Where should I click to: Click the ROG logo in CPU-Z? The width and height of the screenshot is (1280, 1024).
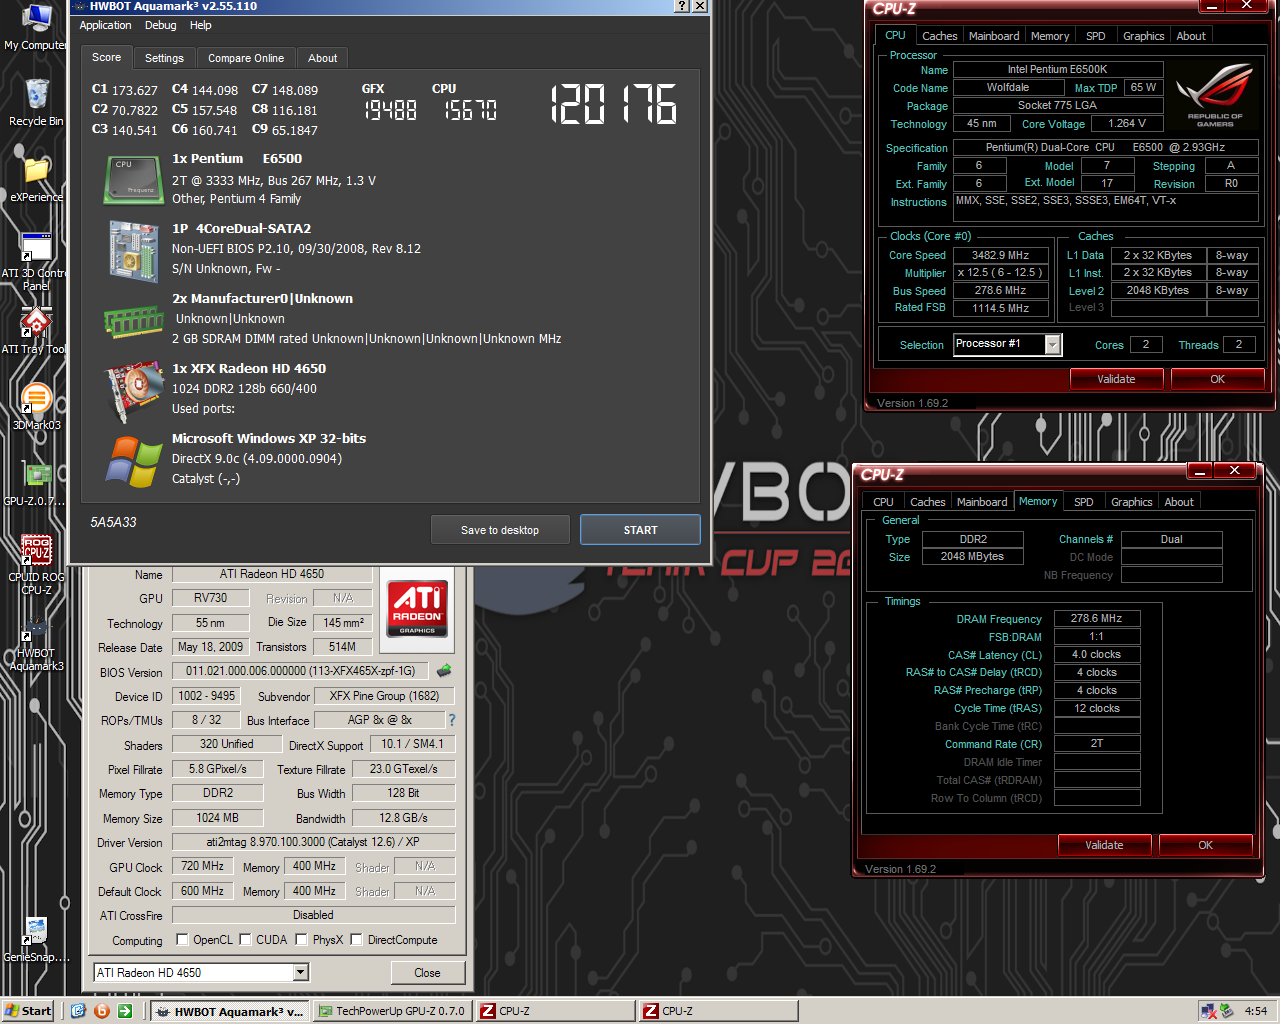[1215, 94]
